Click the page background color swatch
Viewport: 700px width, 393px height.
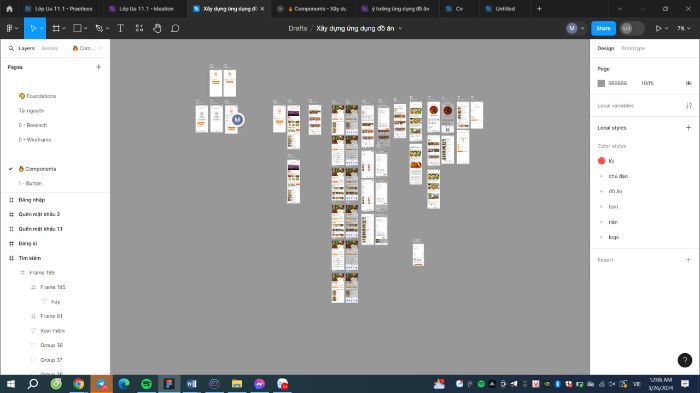(x=601, y=83)
